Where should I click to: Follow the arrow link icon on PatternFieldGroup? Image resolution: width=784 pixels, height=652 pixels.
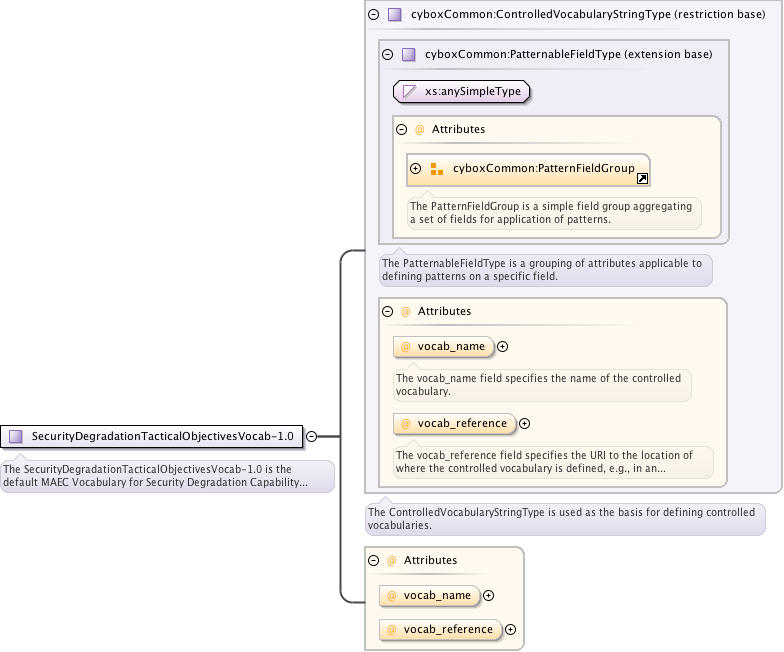(642, 179)
